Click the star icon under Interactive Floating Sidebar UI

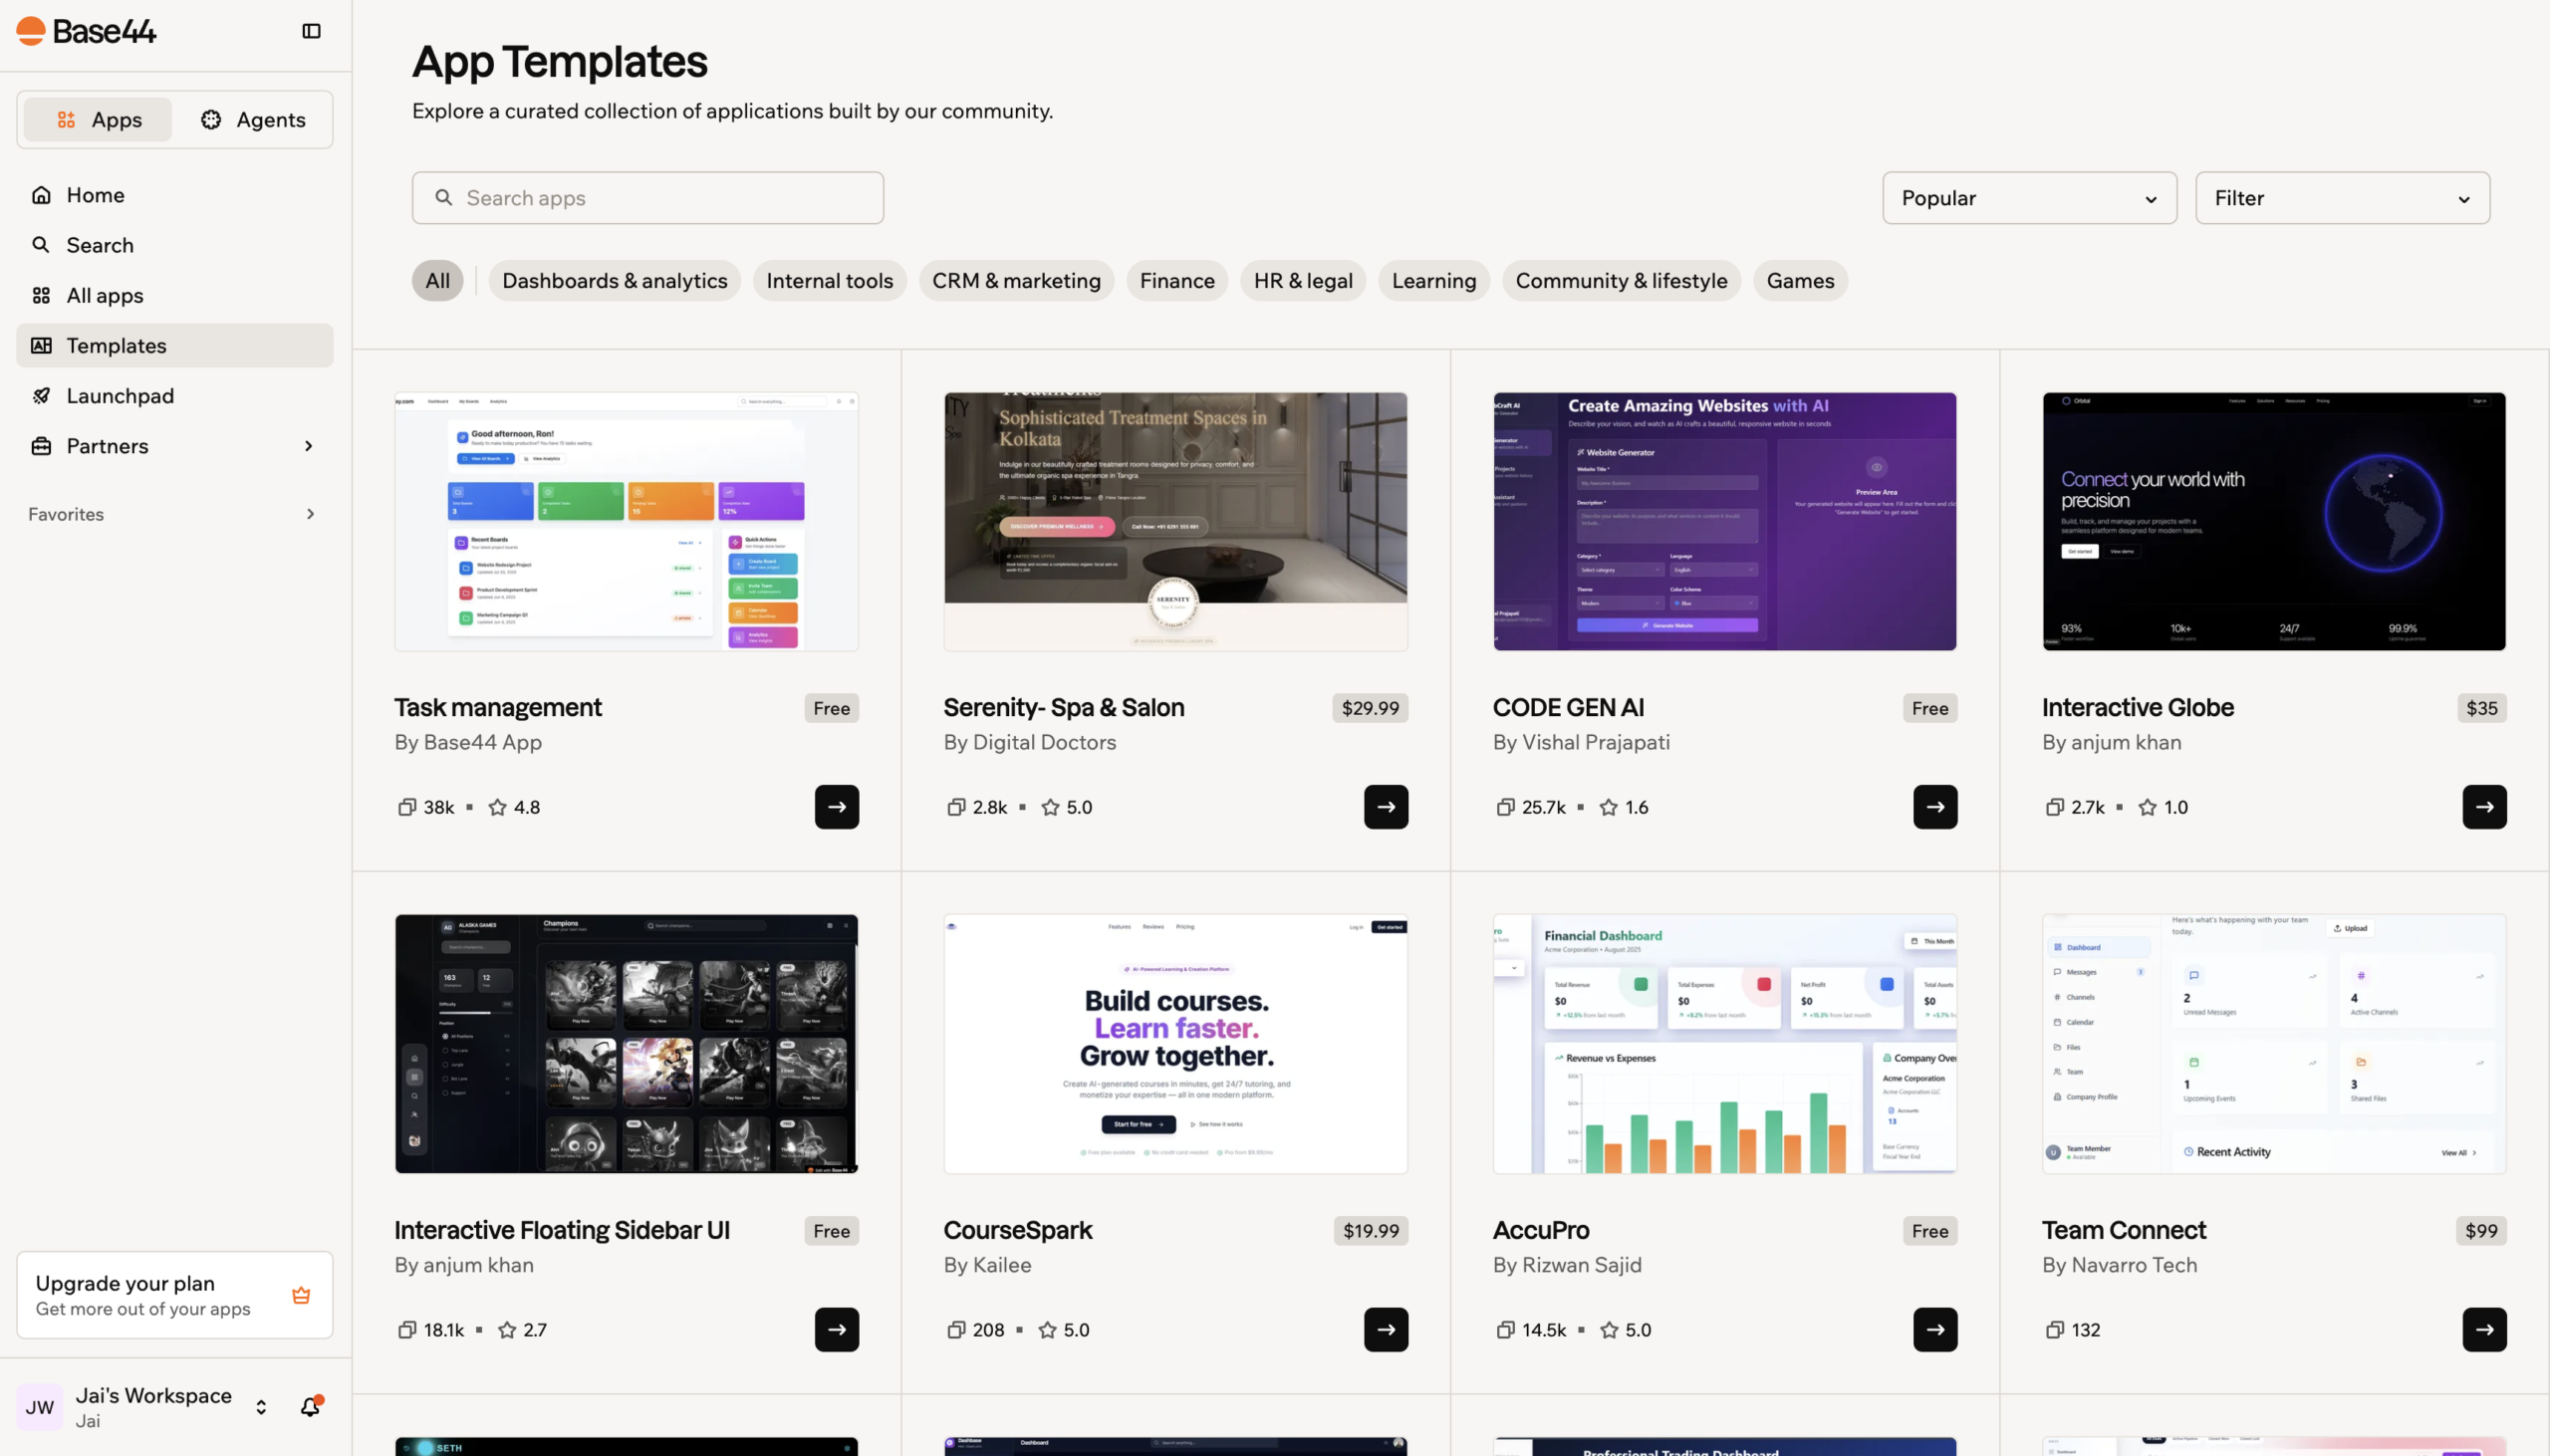507,1330
